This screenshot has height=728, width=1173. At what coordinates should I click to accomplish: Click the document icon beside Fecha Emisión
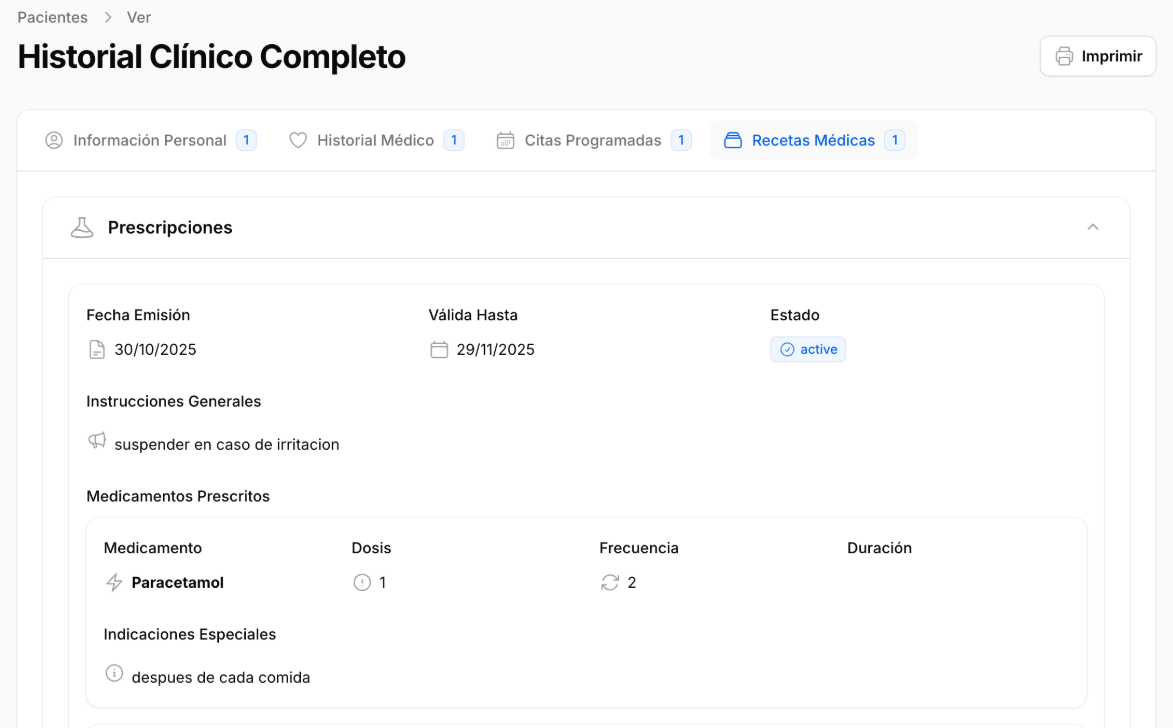pos(97,349)
